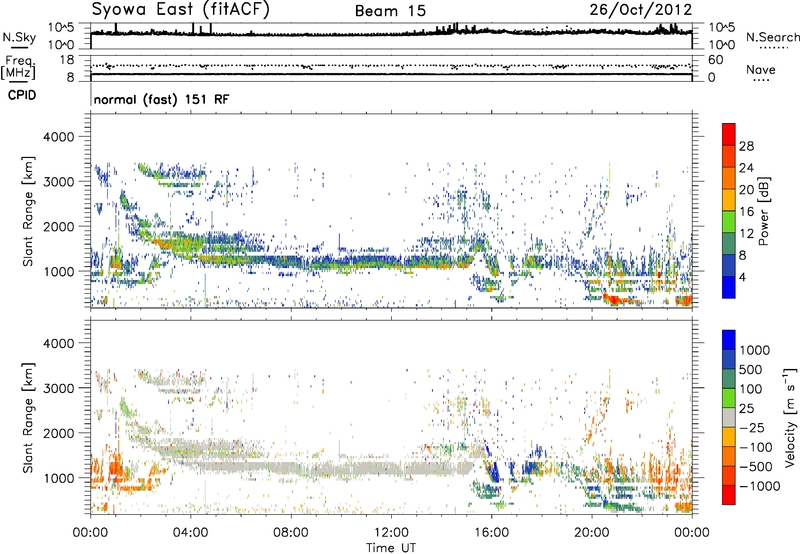Click the '16:00' time axis tick label

pyautogui.click(x=491, y=533)
